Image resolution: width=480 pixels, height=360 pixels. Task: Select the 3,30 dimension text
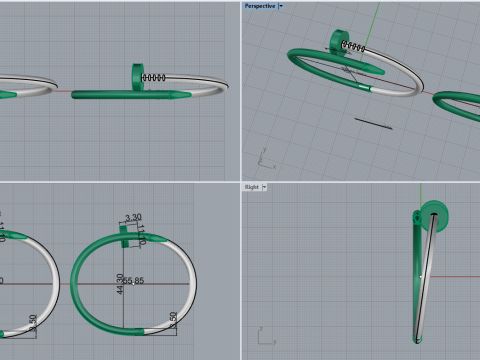tap(133, 218)
